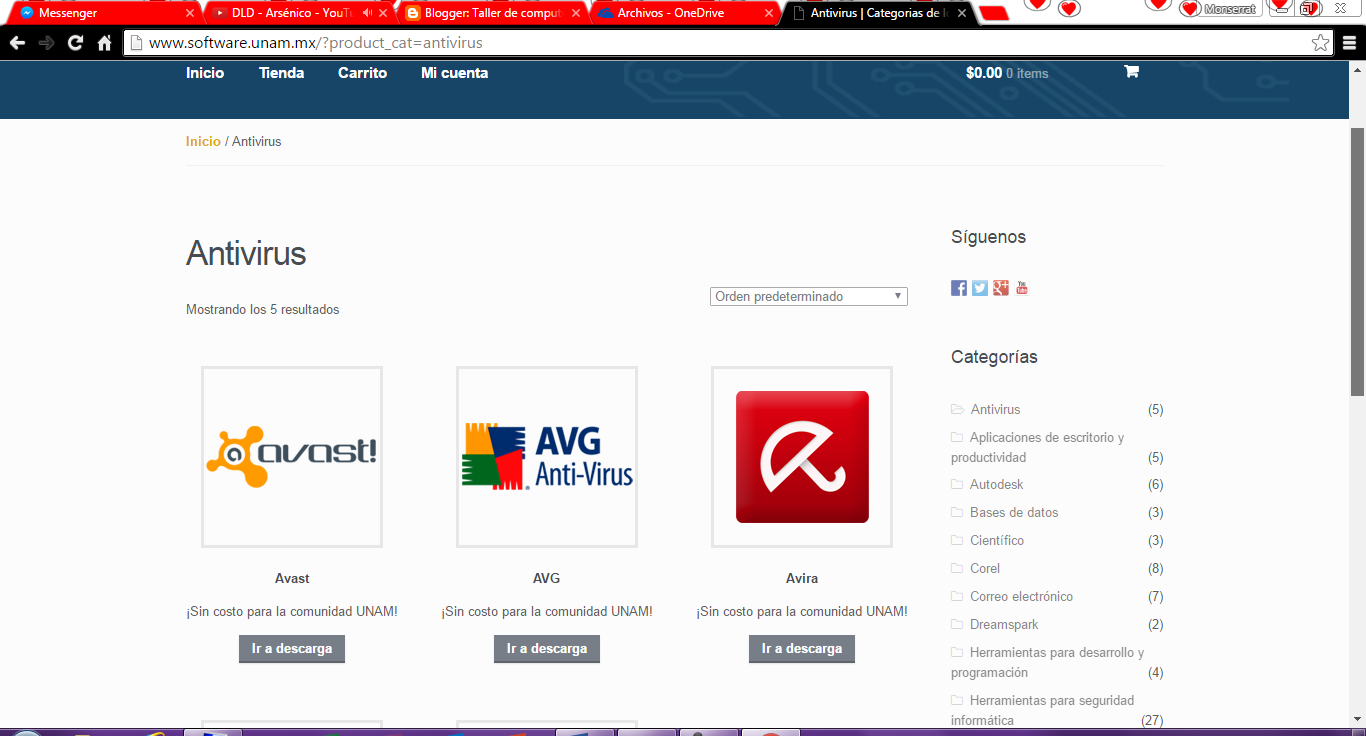
Task: Open the Tienda navigation menu item
Action: coord(281,73)
